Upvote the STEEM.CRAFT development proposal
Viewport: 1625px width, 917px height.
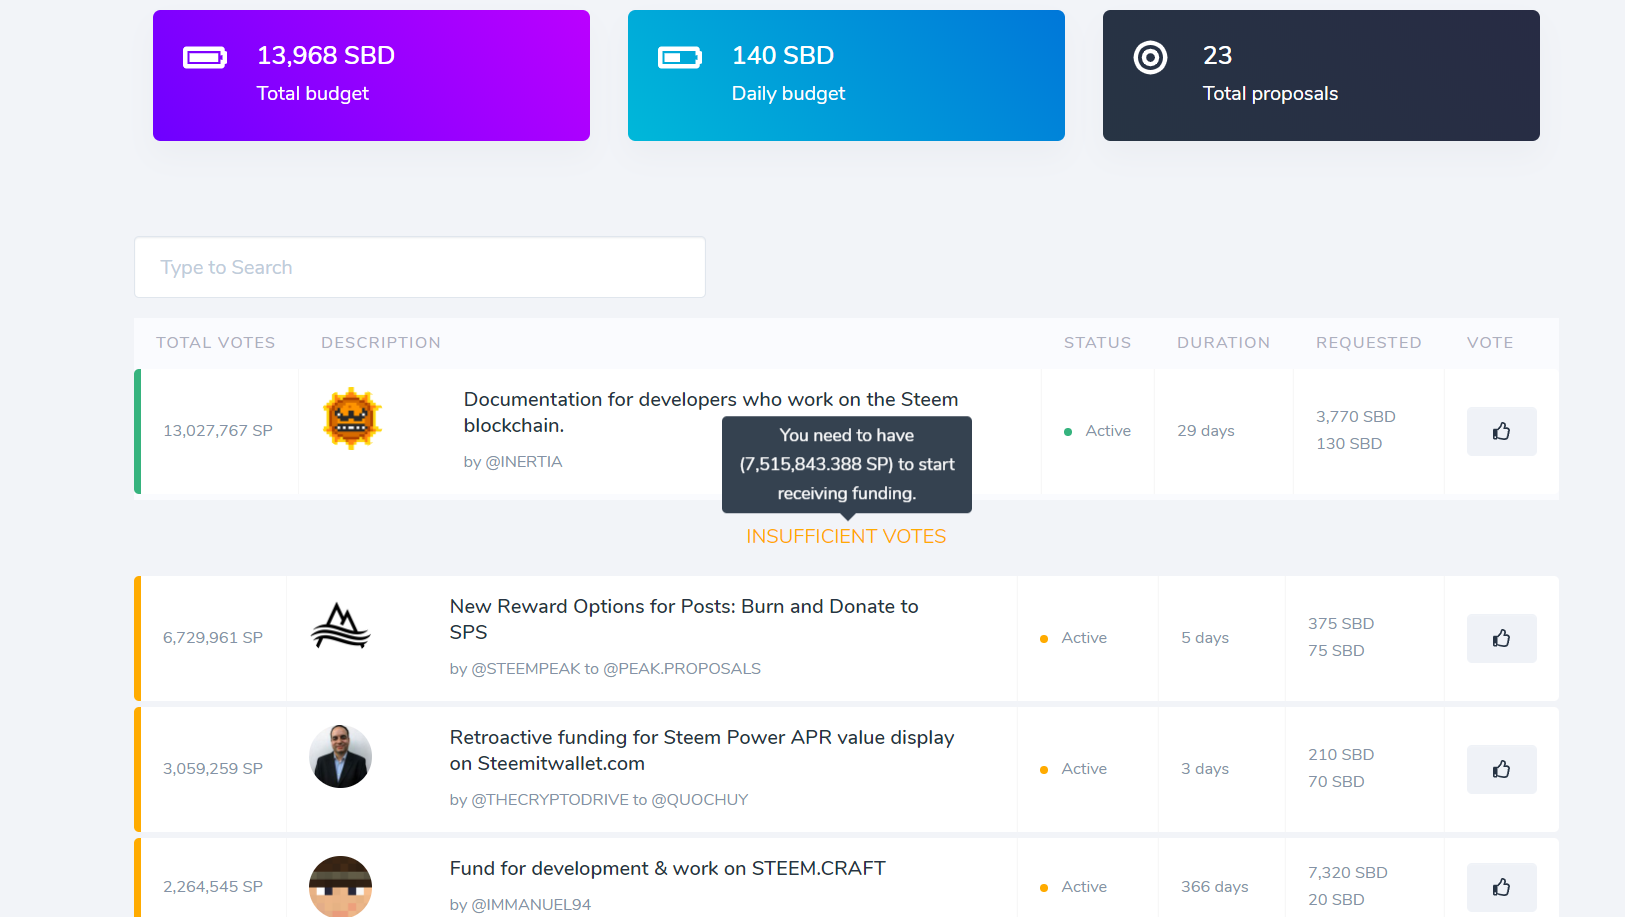[1501, 887]
